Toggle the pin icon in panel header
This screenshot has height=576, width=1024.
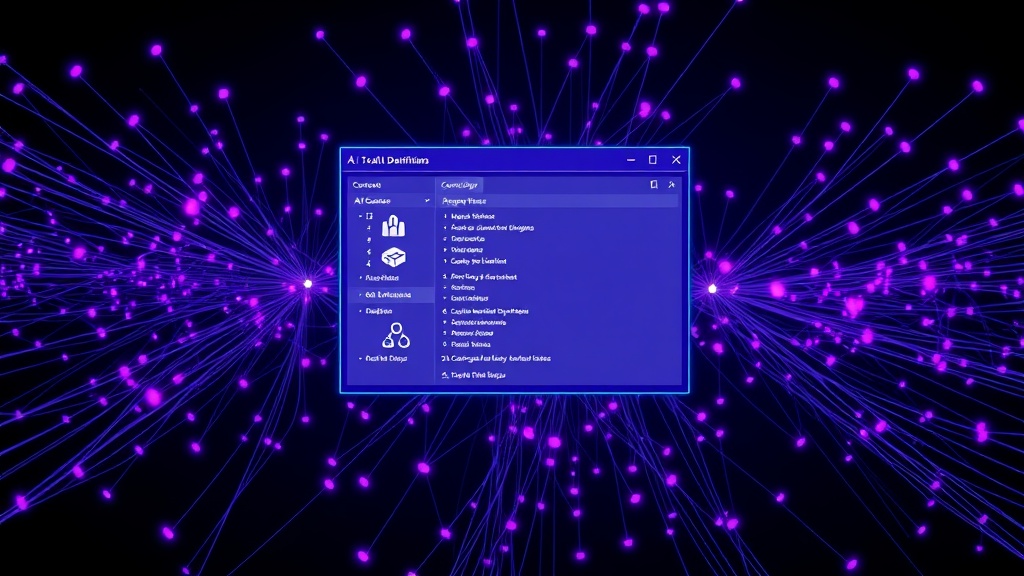tap(671, 185)
